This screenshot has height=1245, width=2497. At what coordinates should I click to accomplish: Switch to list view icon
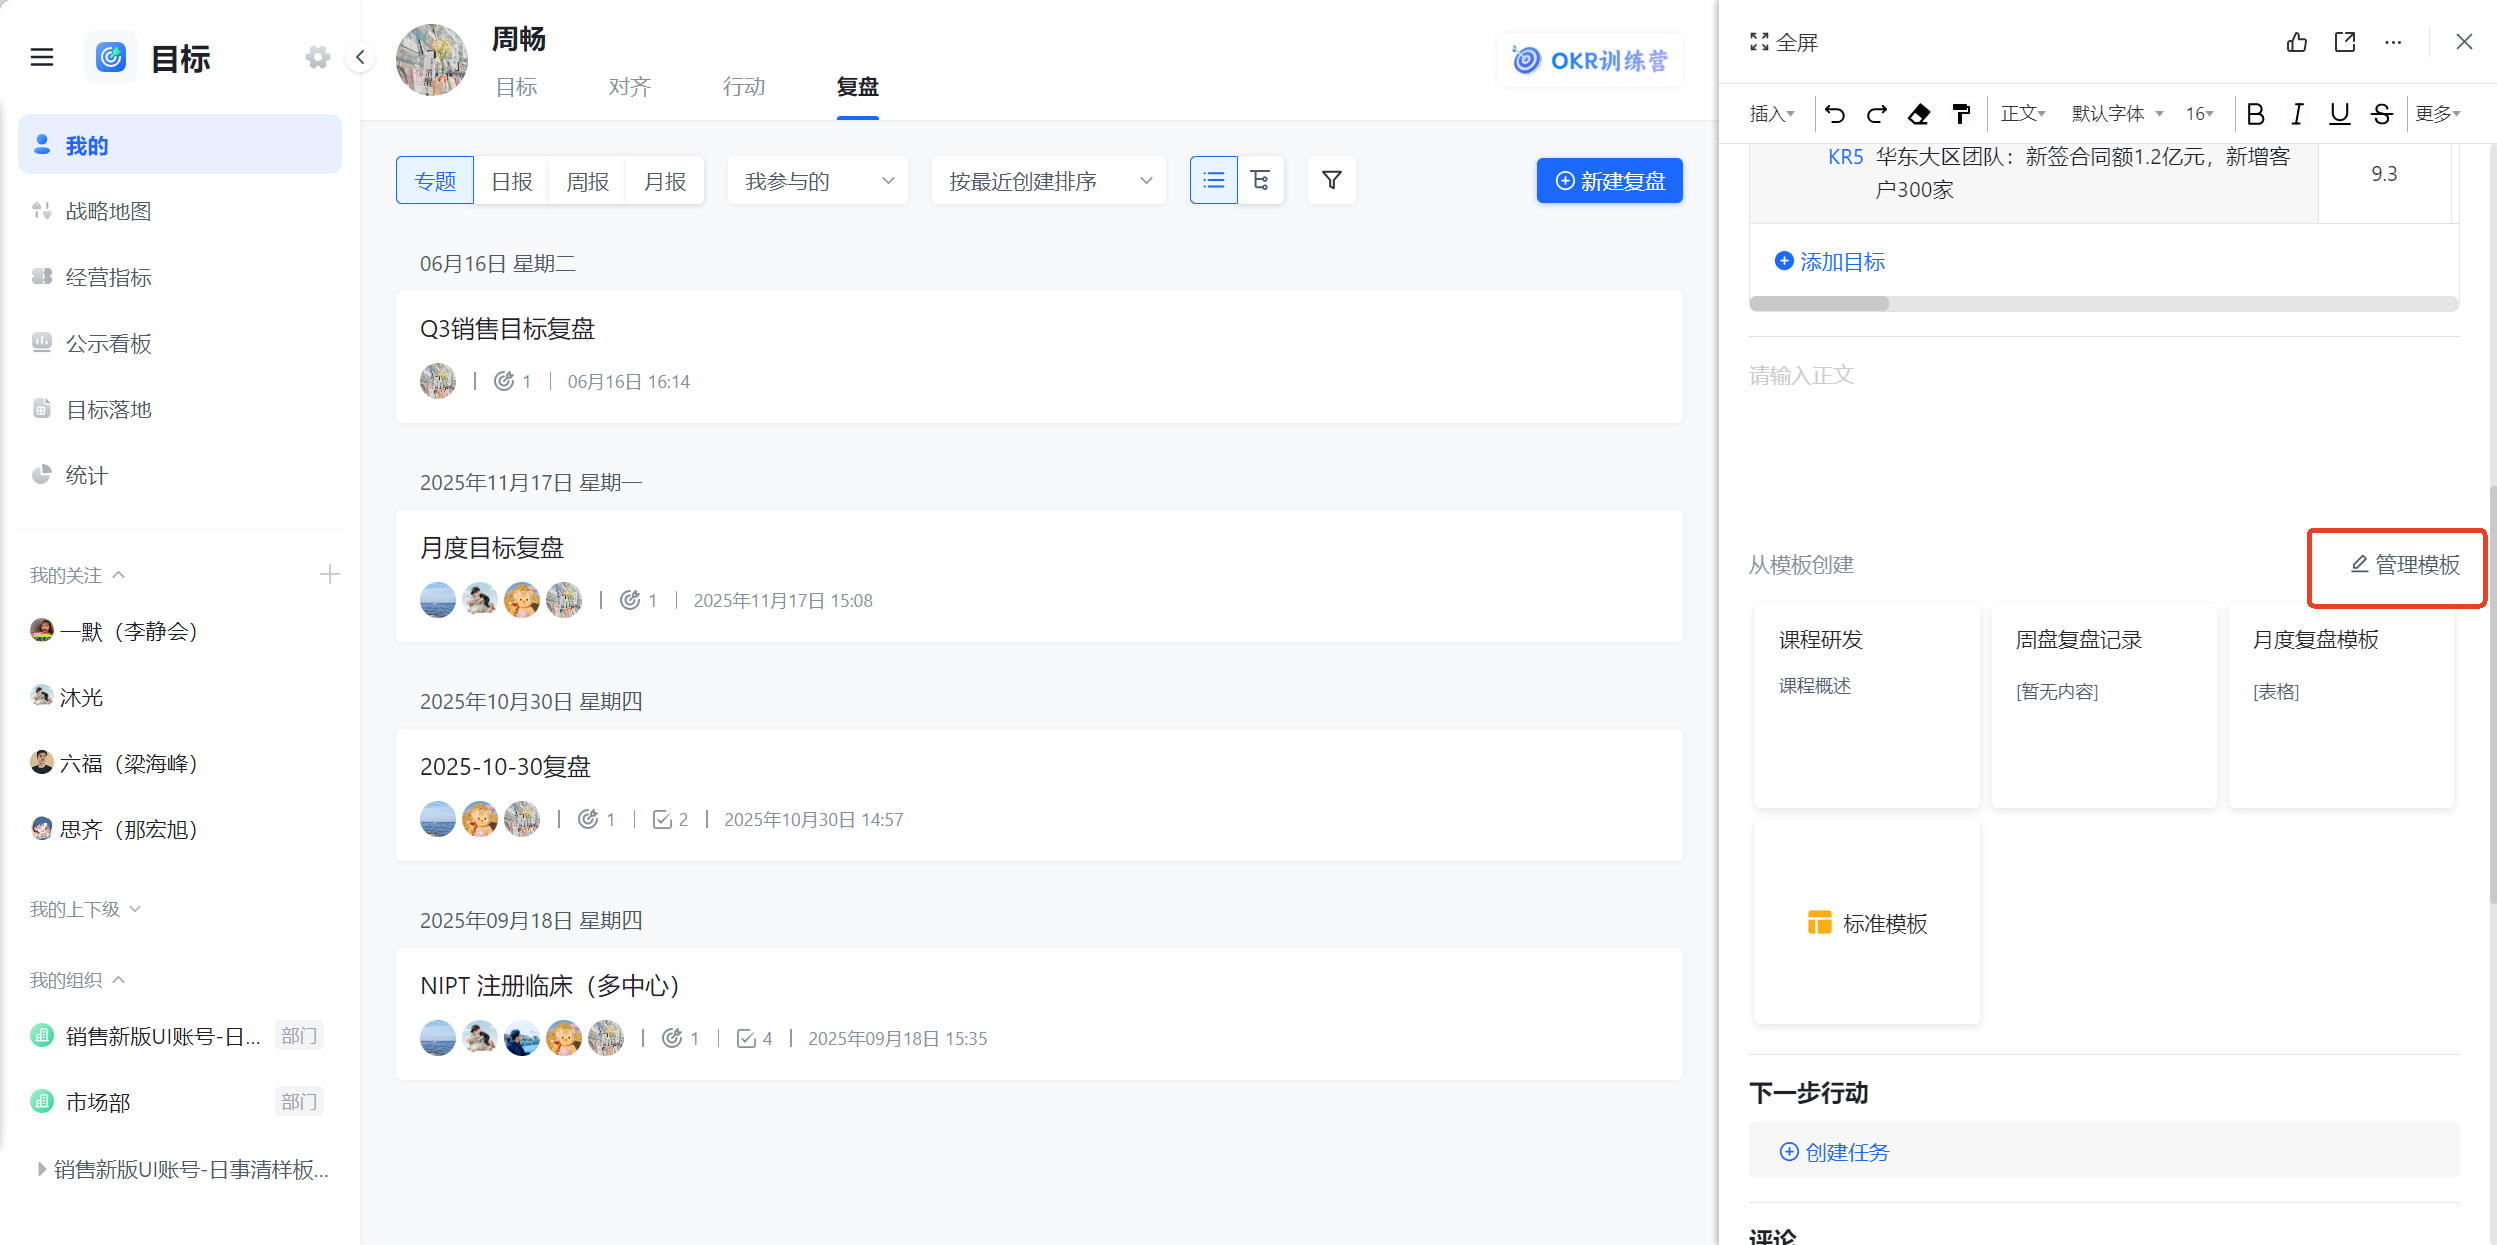pyautogui.click(x=1213, y=180)
